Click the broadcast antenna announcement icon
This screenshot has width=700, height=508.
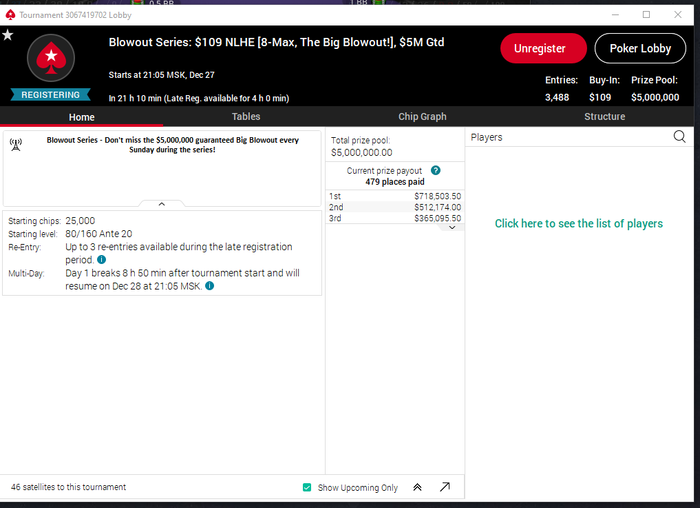pos(16,145)
